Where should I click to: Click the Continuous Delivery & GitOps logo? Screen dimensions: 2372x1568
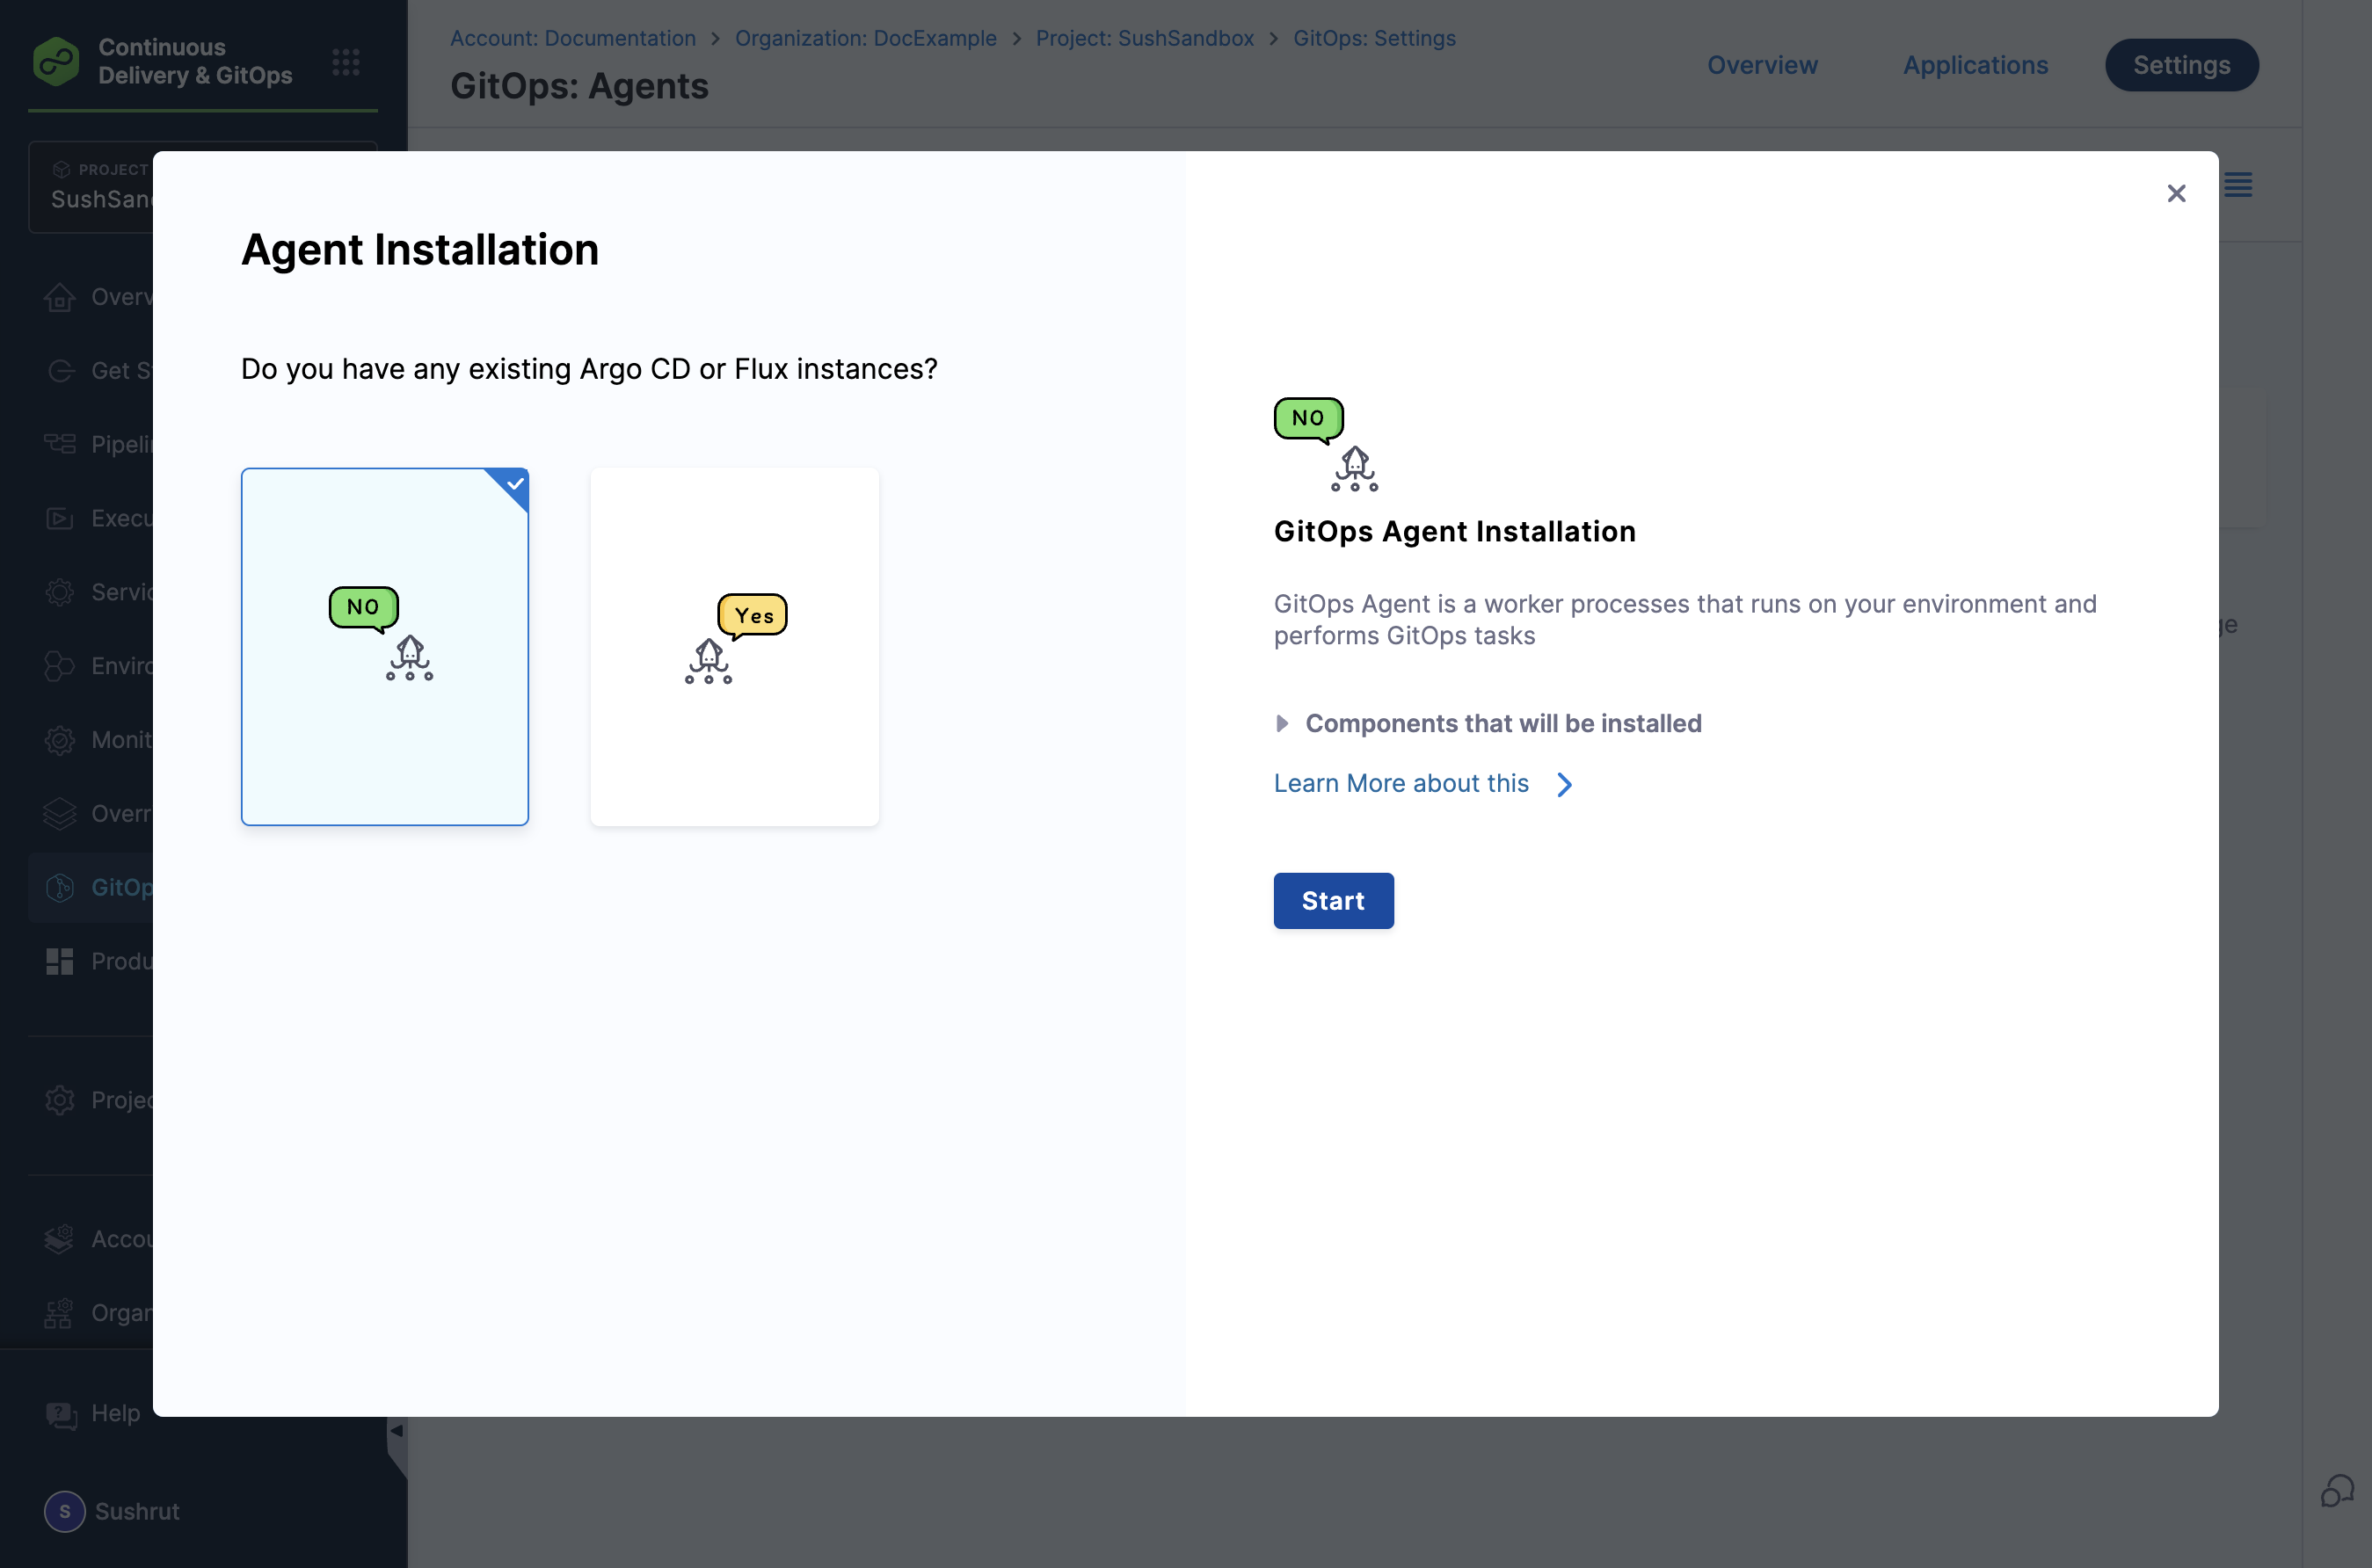point(56,62)
